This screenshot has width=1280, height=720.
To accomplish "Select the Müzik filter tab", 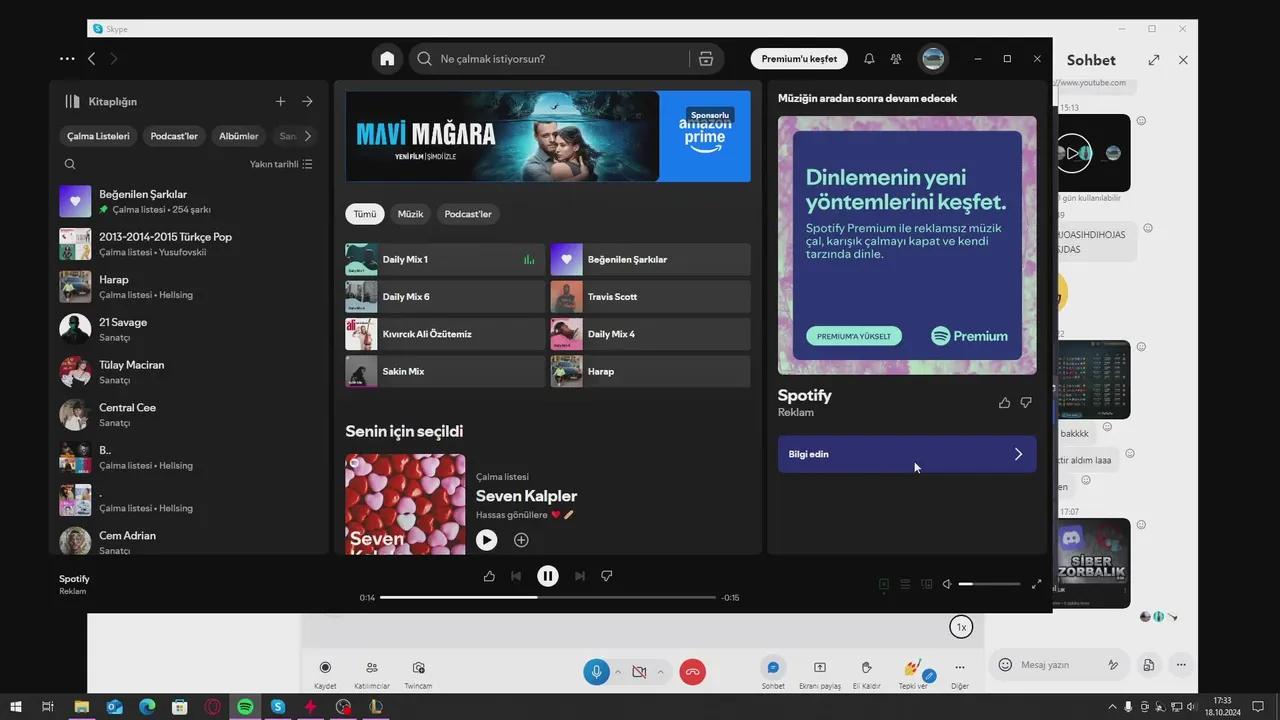I will point(410,214).
